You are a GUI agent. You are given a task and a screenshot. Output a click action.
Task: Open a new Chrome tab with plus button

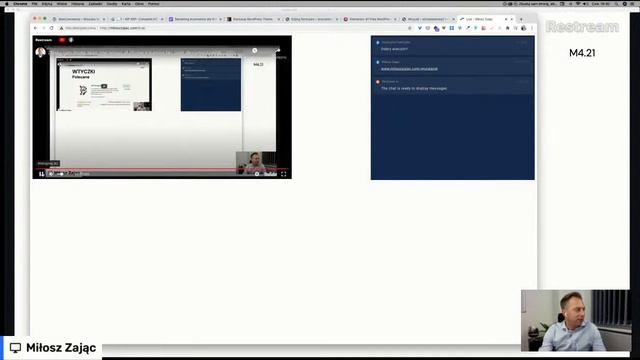(521, 19)
